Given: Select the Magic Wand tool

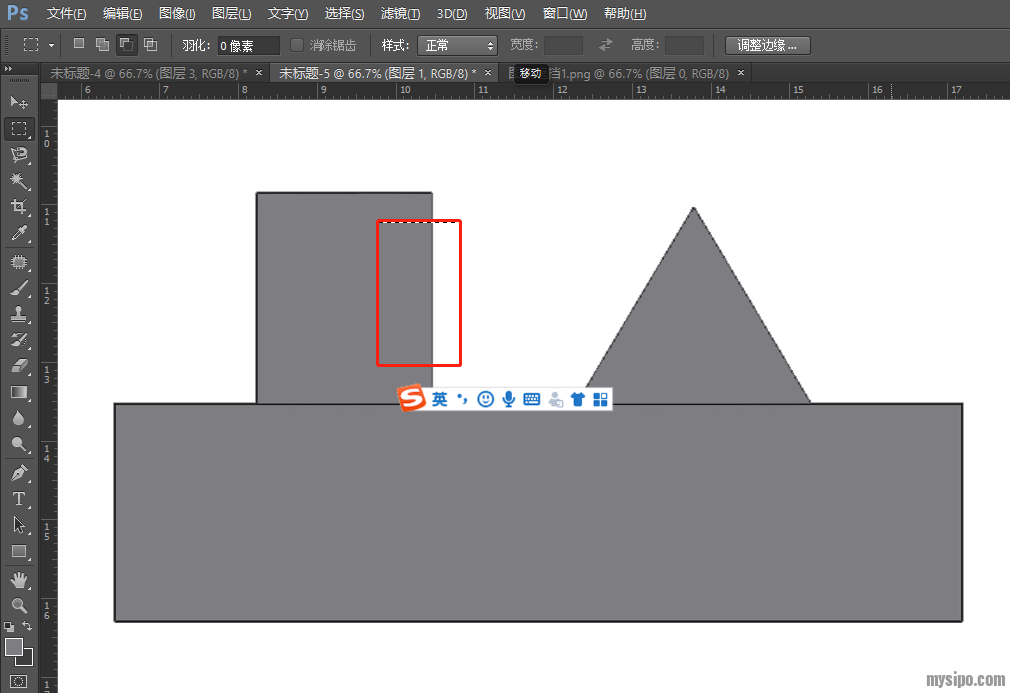Looking at the screenshot, I should pos(19,180).
